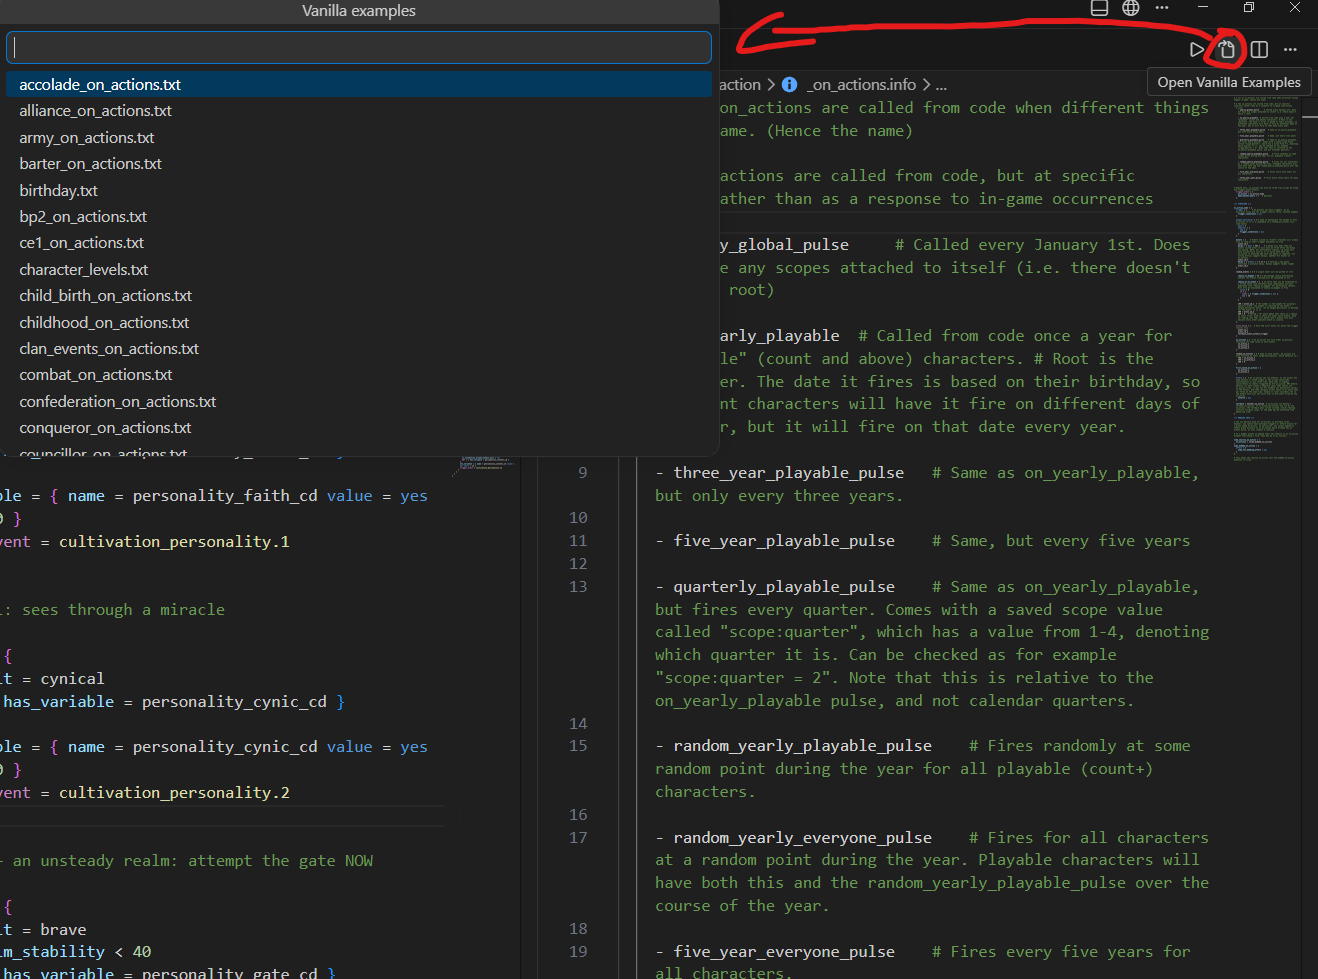Toggle the panel layout icon in title bar
Viewport: 1318px width, 979px height.
pyautogui.click(x=1099, y=8)
